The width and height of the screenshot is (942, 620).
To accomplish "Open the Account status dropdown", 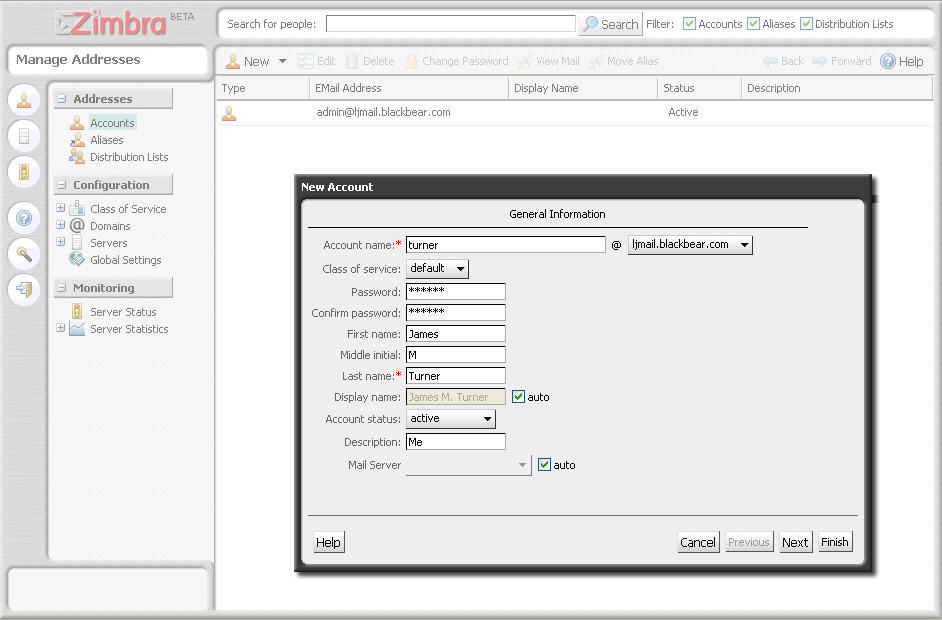I will pyautogui.click(x=451, y=419).
